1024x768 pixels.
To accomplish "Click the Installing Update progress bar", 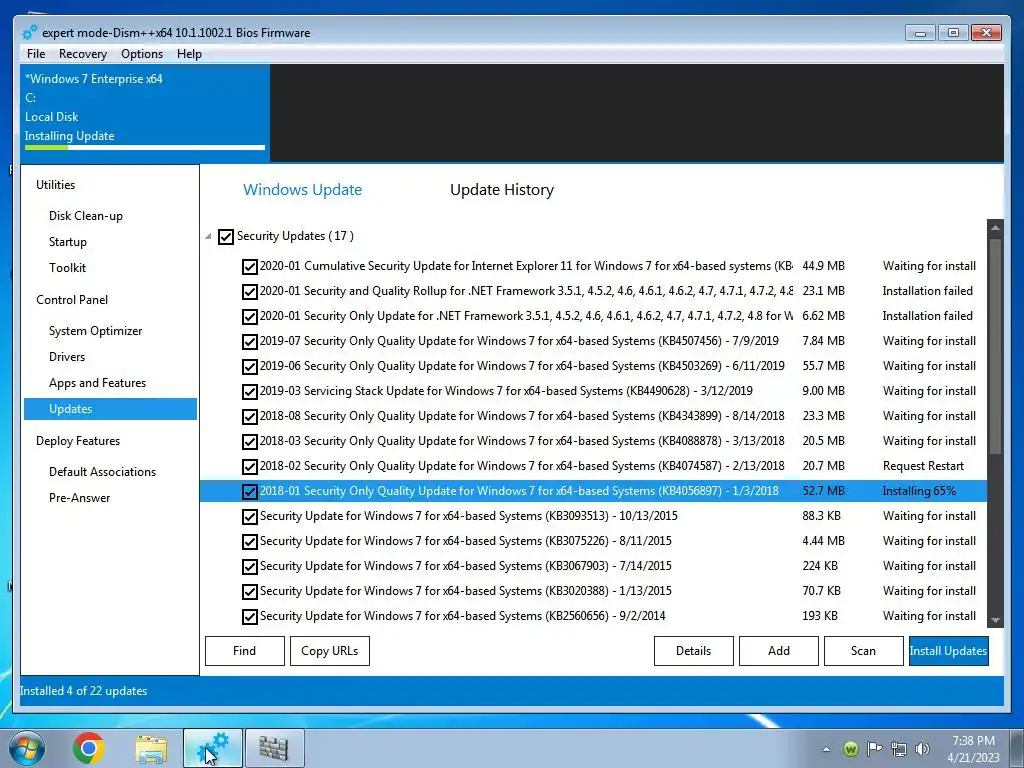I will (144, 148).
